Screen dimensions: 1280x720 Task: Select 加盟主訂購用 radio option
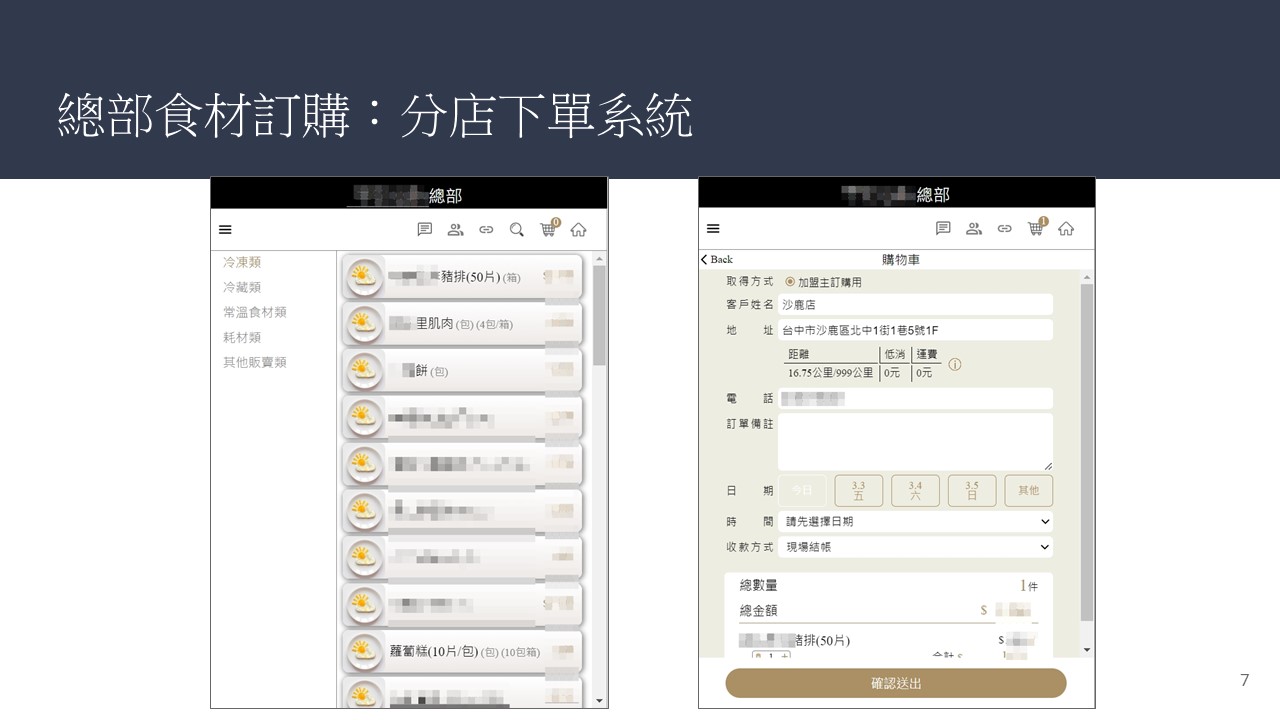[790, 282]
